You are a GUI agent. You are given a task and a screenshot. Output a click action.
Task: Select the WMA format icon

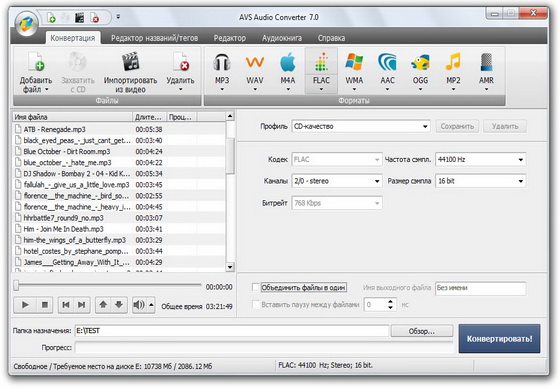tap(354, 63)
